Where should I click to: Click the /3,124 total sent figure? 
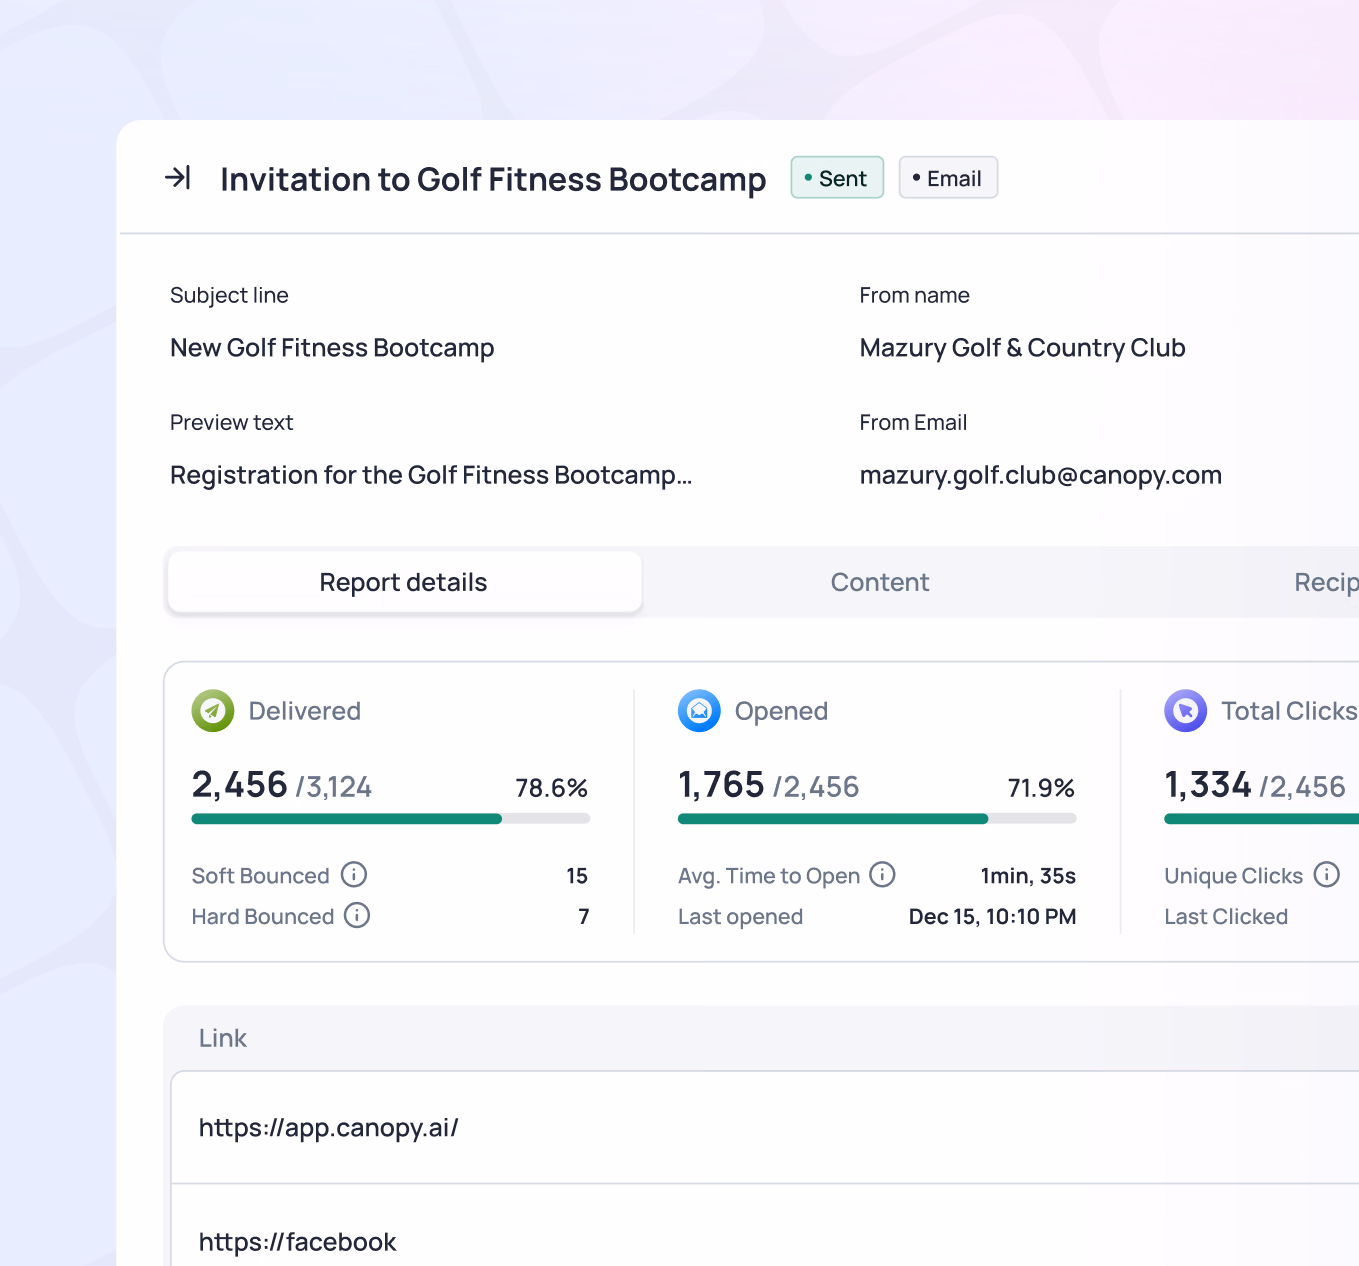(334, 788)
